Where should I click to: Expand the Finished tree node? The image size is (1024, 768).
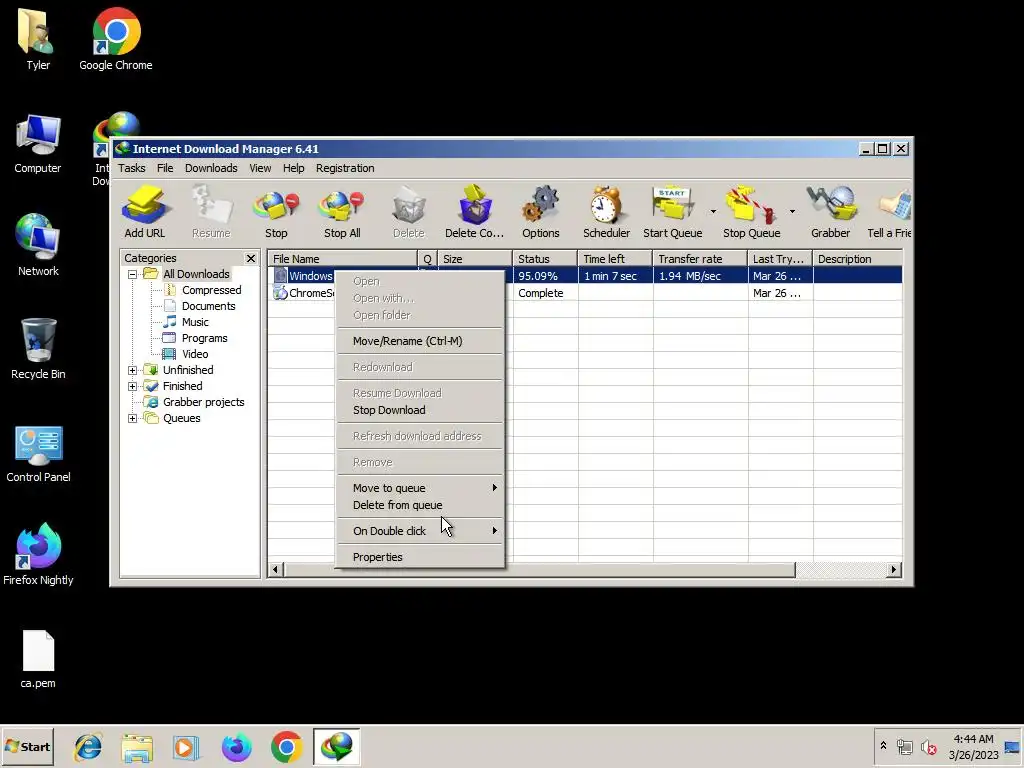coord(133,387)
